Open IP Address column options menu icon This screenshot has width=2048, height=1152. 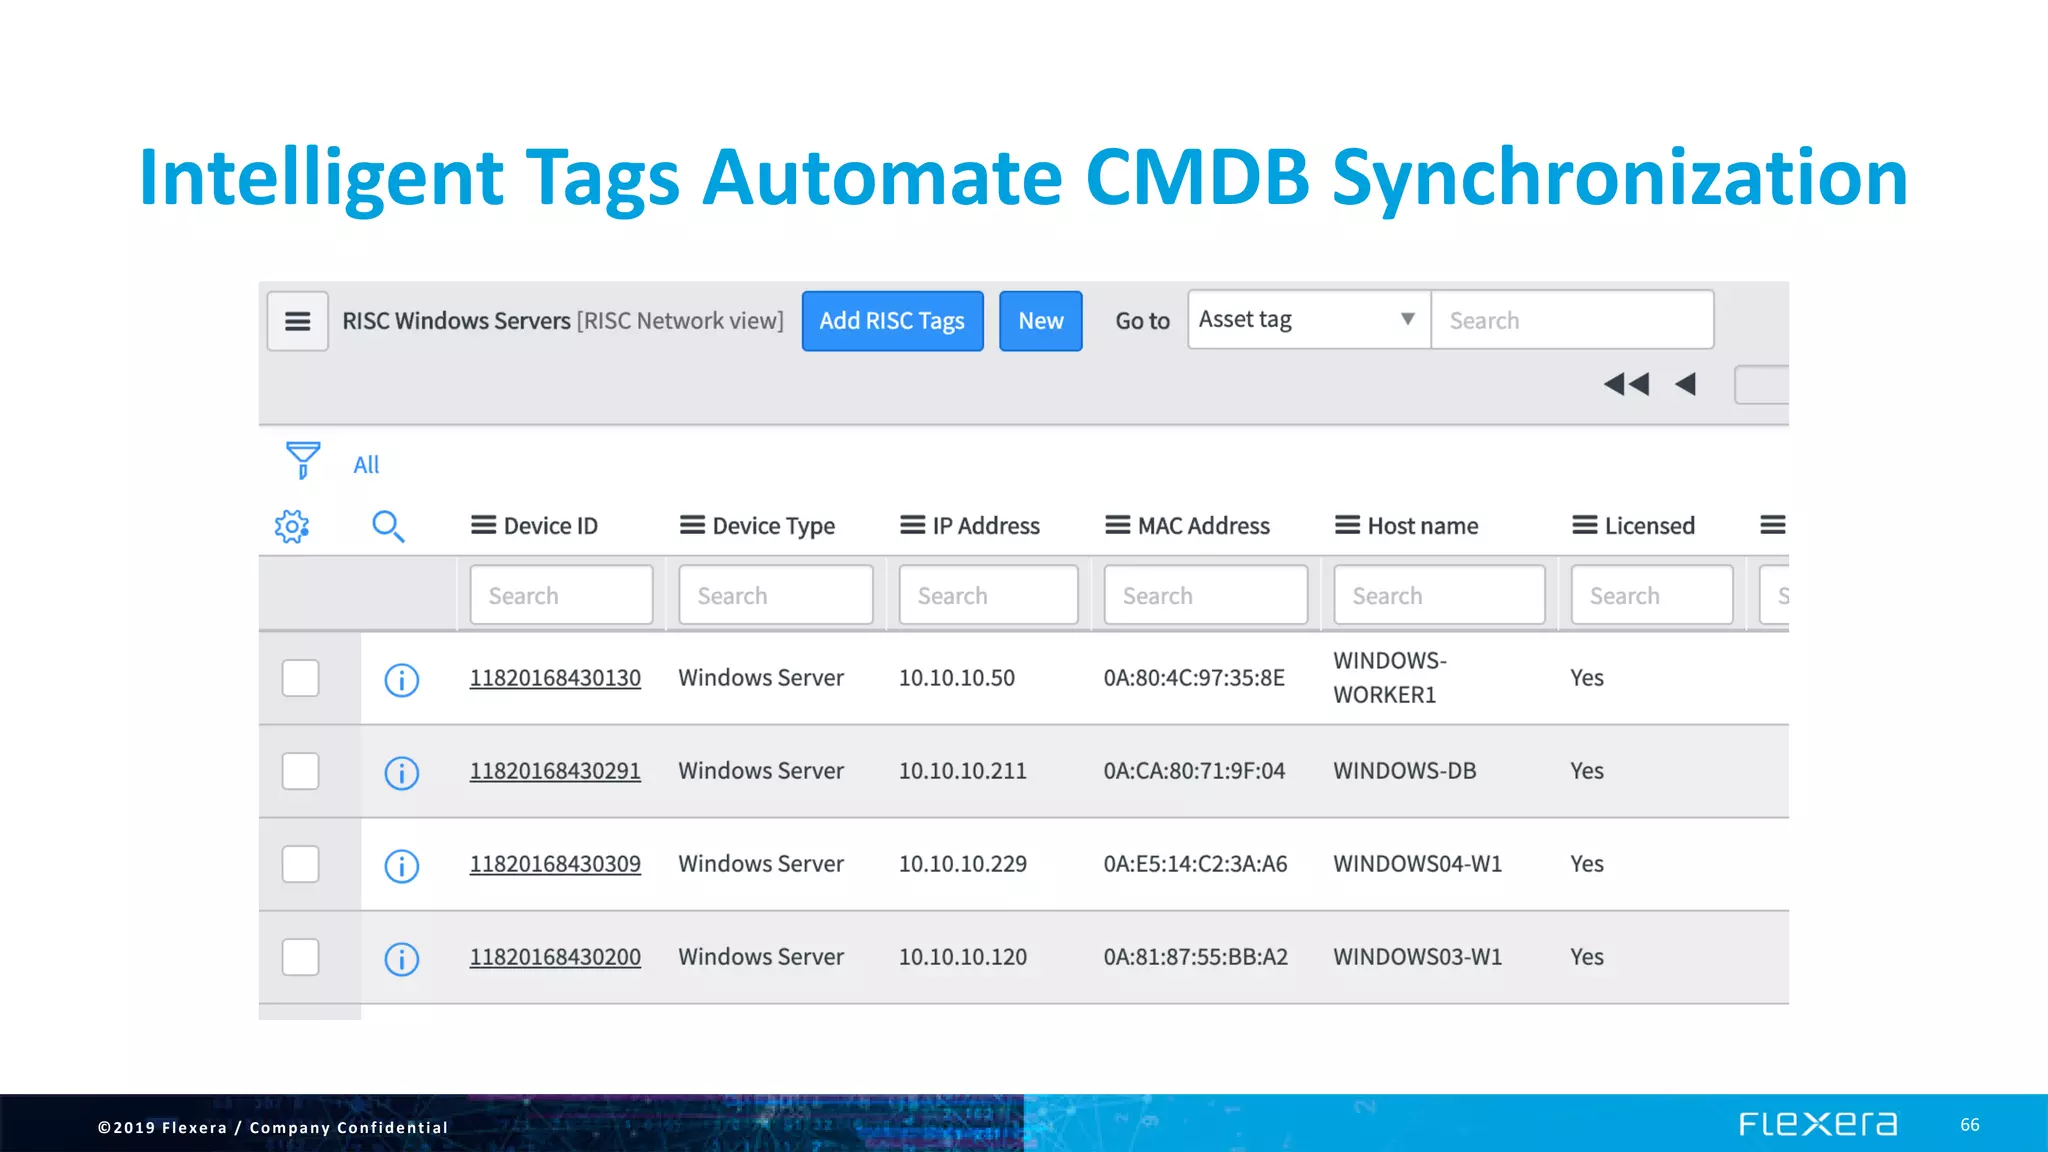[912, 525]
